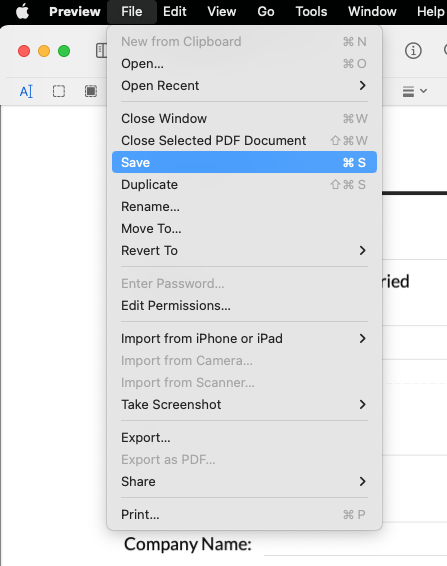
Task: Open the Help menu
Action: coord(431,12)
